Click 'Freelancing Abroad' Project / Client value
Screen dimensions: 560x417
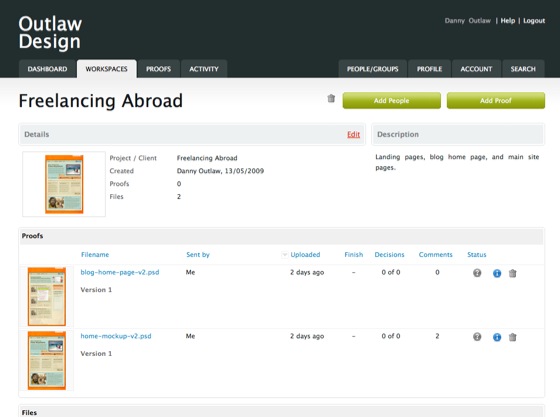207,158
